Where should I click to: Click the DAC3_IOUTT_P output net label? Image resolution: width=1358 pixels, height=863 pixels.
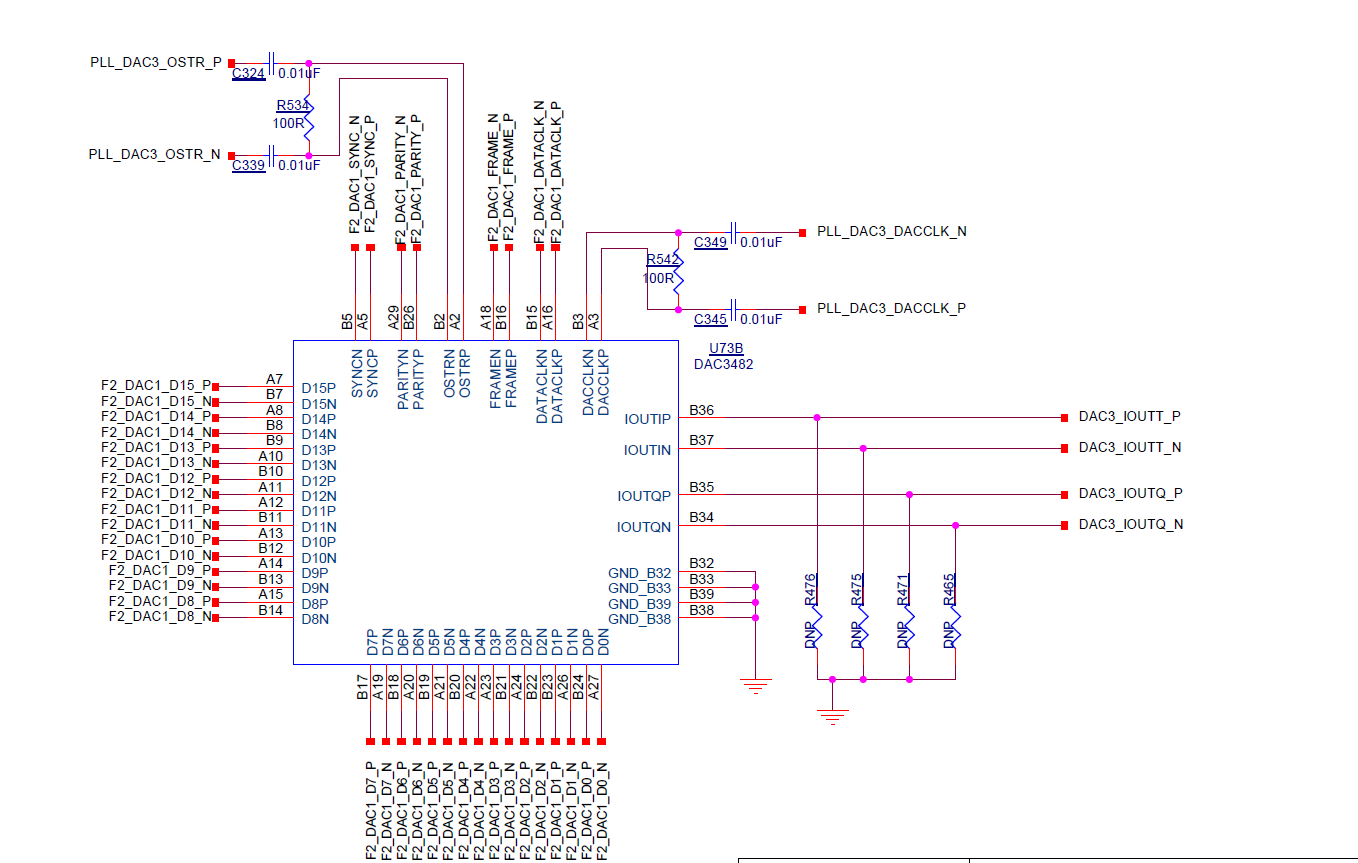point(1130,416)
